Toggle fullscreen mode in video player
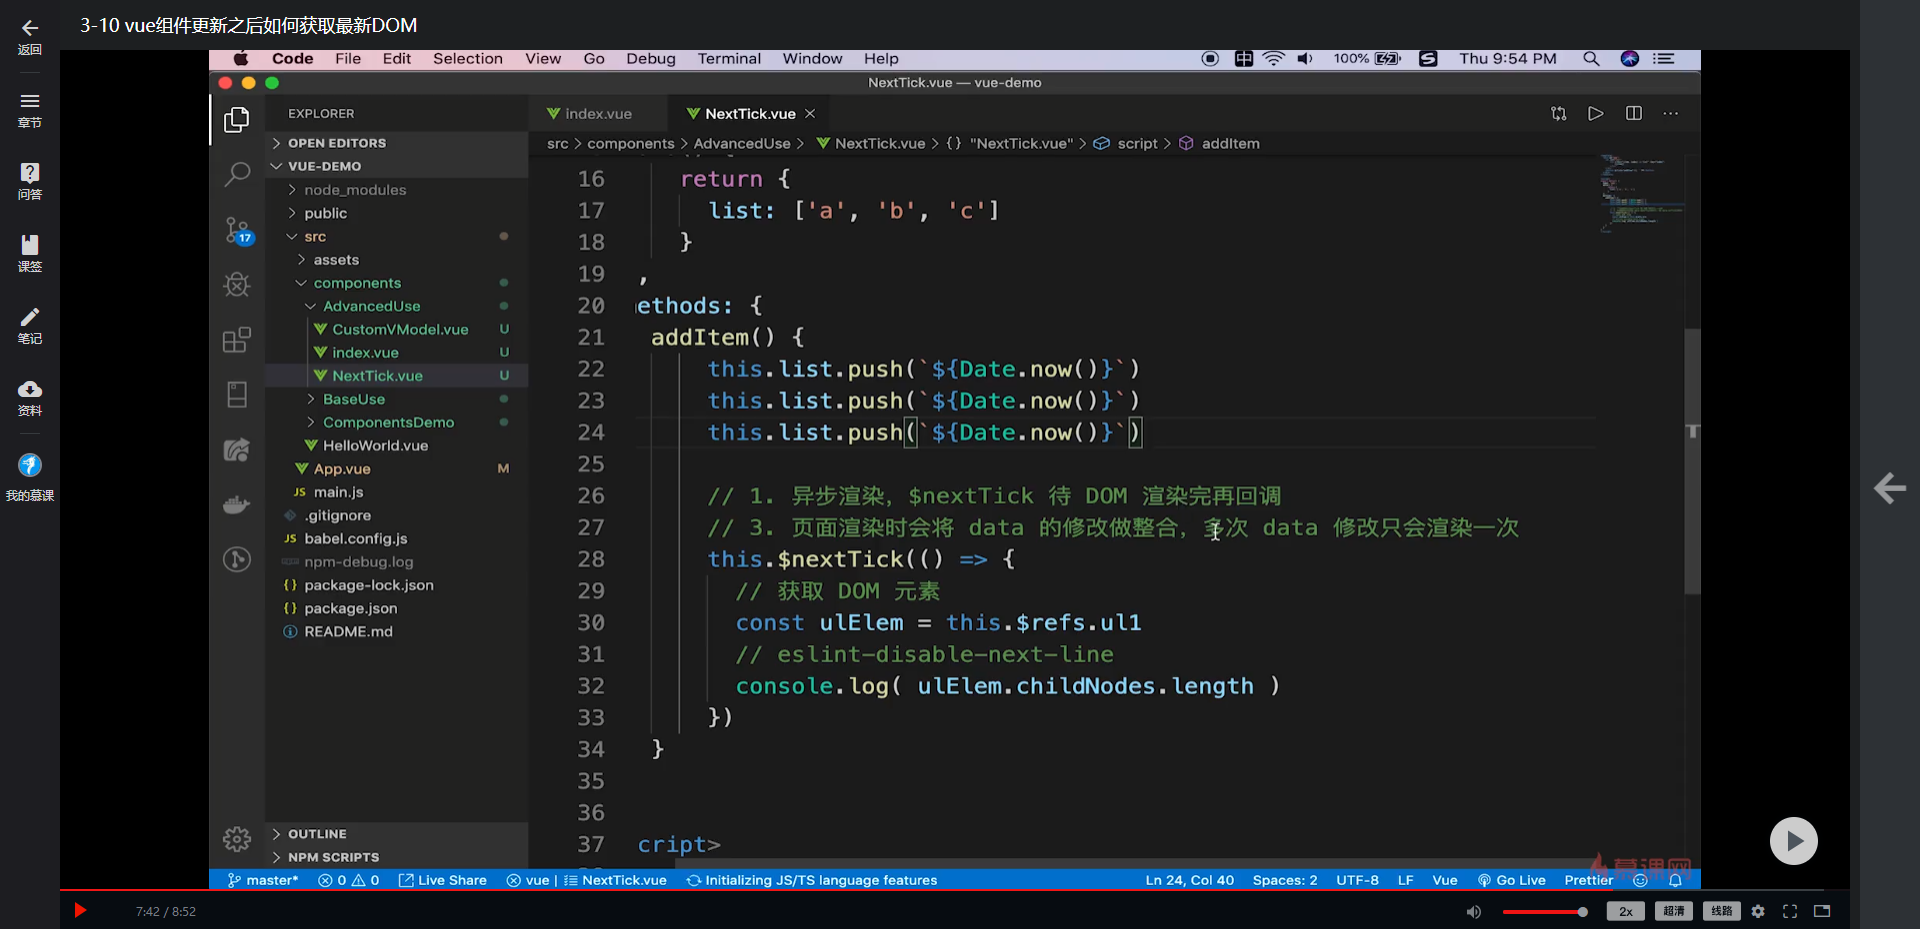 point(1790,911)
